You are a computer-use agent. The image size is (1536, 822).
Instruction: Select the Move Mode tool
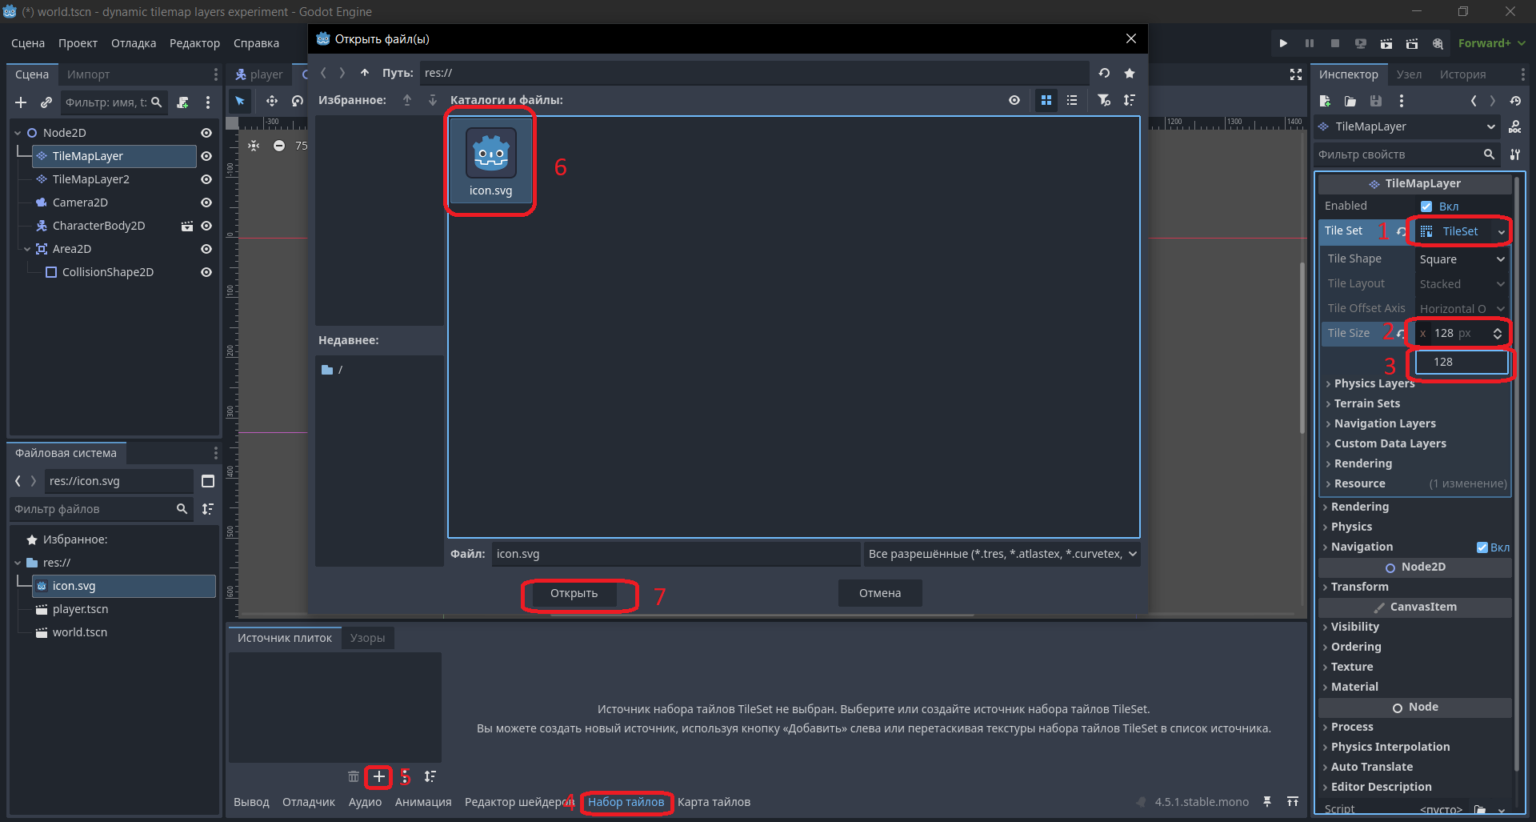point(271,101)
